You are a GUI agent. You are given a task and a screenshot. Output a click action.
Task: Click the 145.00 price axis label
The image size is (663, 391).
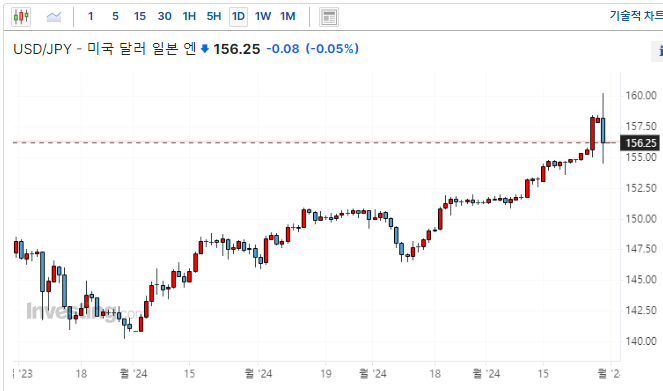point(641,280)
